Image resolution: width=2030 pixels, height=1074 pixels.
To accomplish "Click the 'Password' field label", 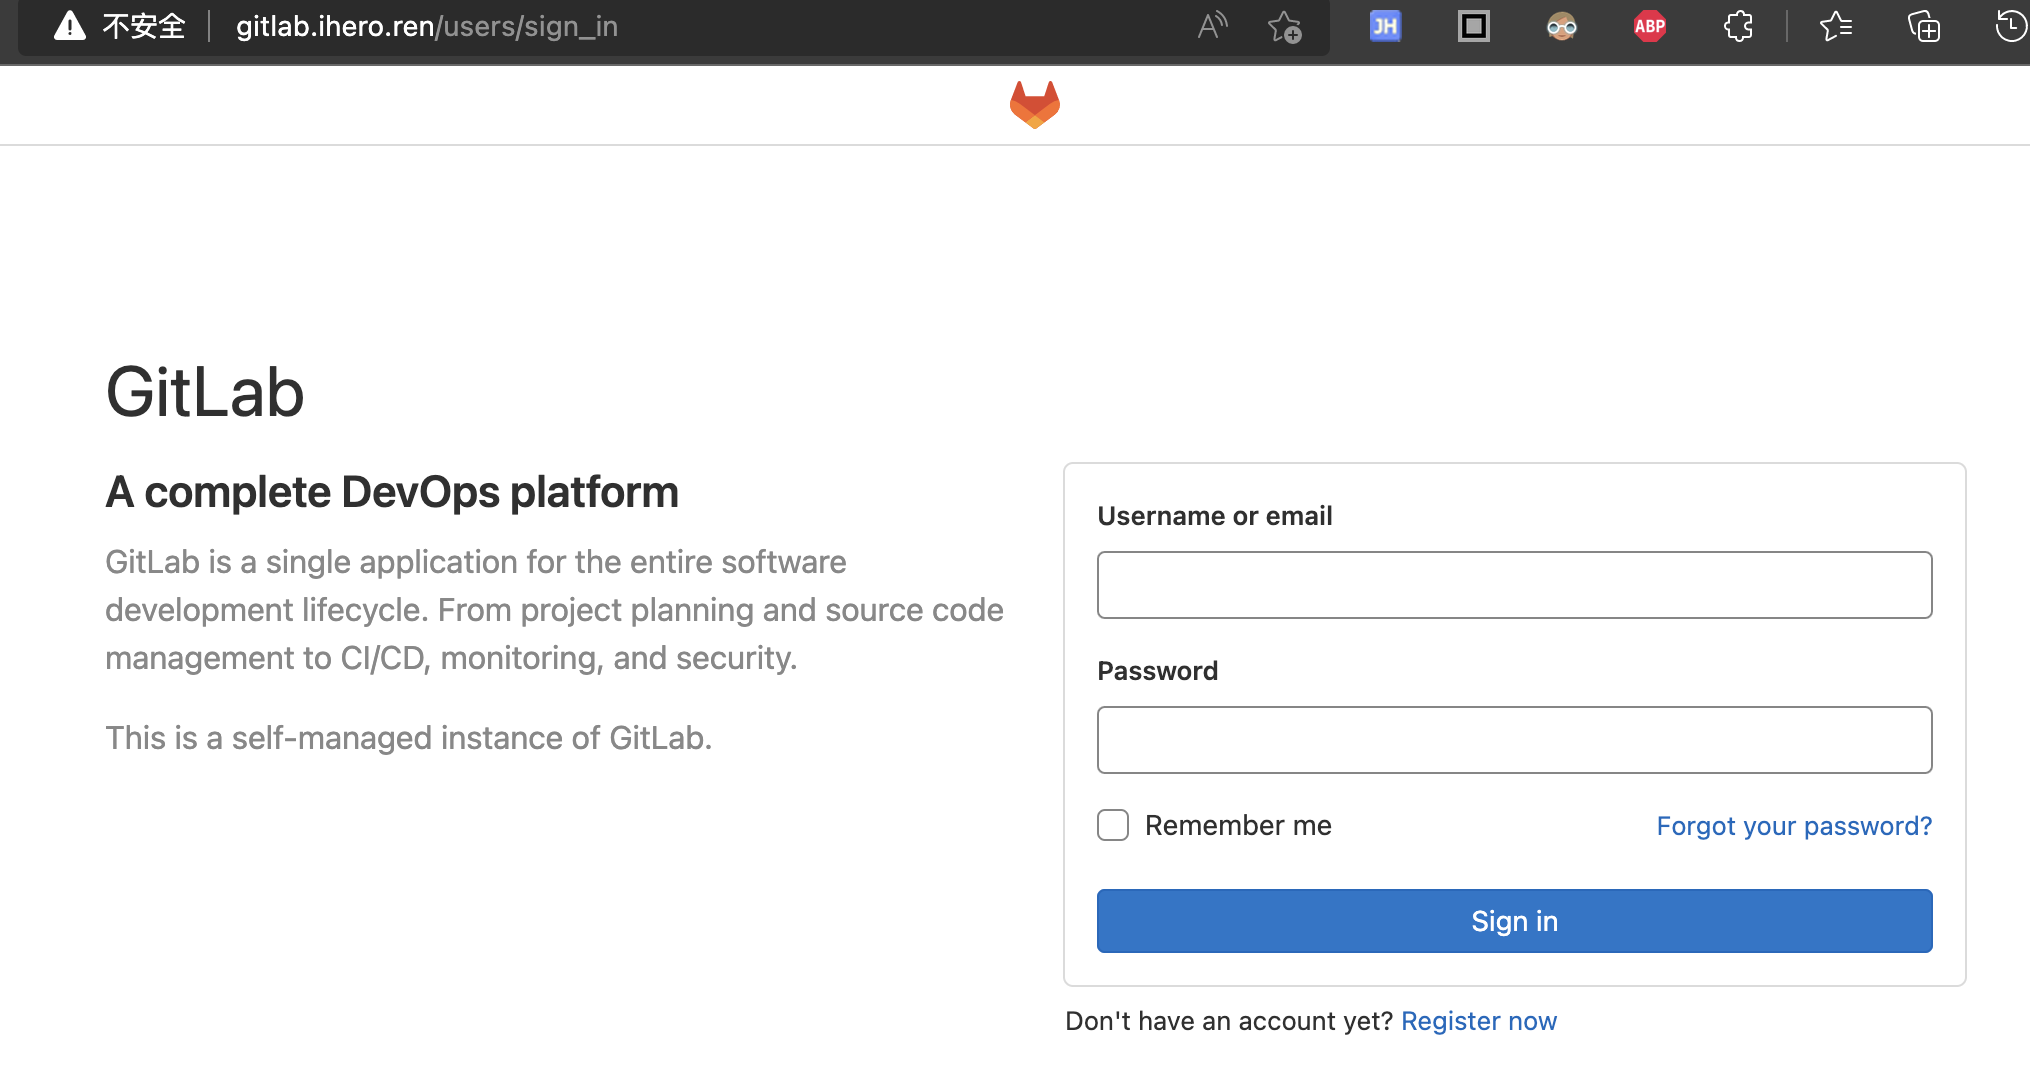I will click(1158, 671).
